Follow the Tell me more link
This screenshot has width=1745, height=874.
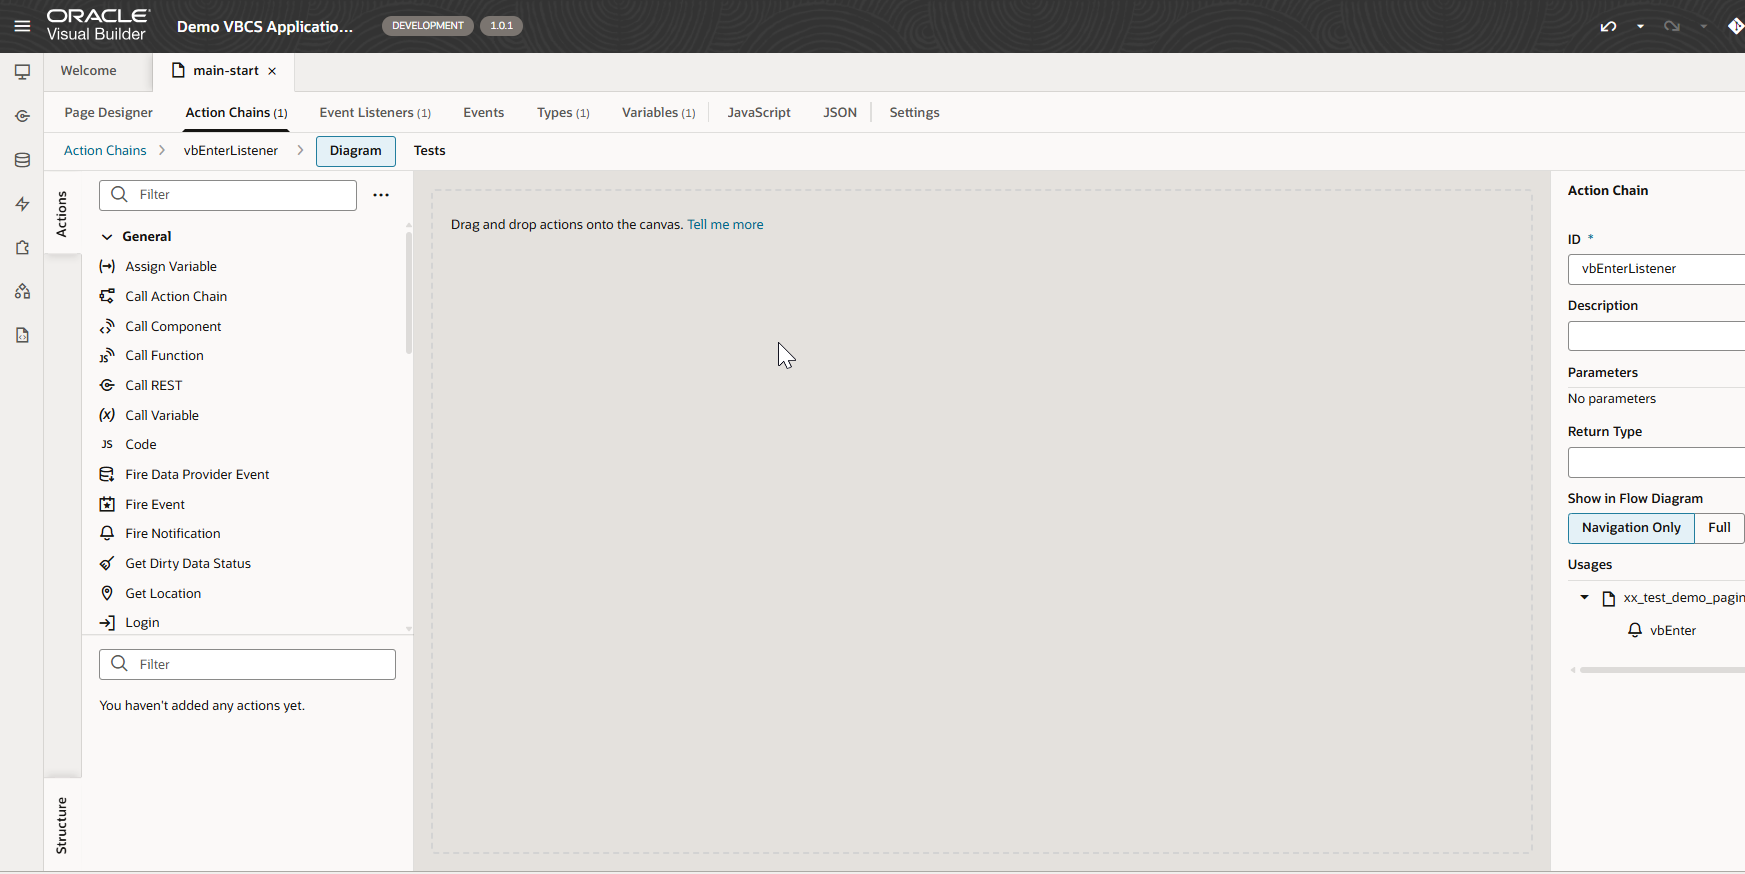[x=725, y=225]
